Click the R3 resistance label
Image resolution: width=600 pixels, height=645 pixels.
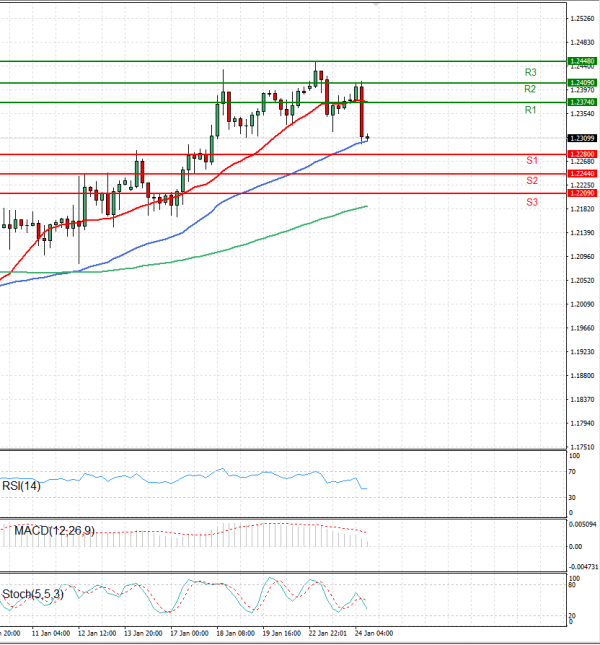coord(531,73)
